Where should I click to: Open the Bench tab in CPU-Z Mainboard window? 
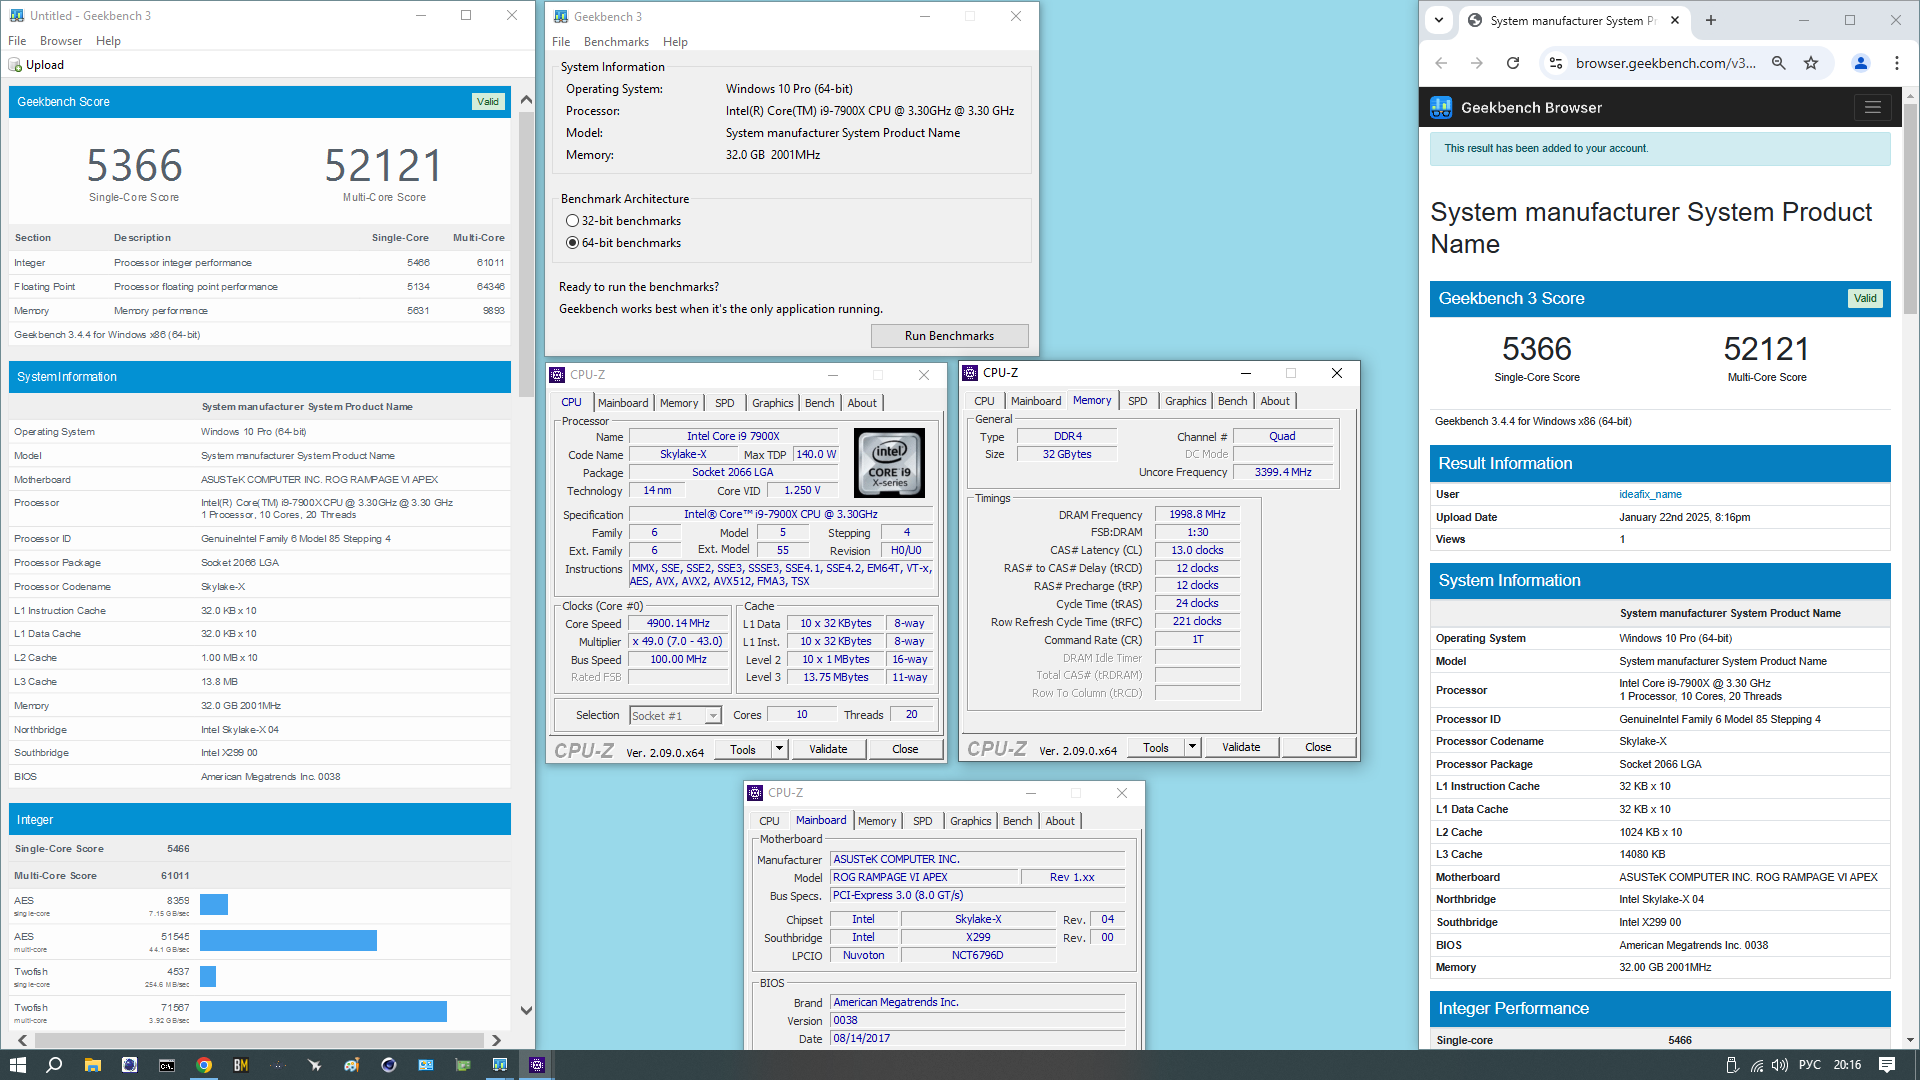(x=1017, y=821)
